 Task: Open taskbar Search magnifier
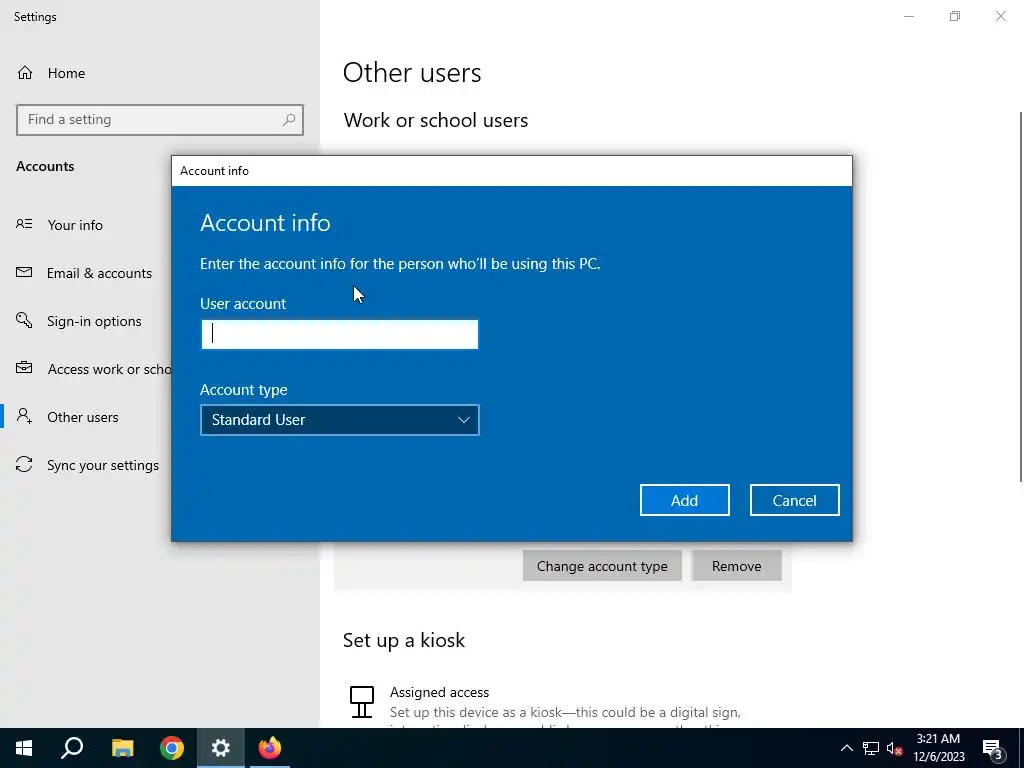[x=72, y=748]
